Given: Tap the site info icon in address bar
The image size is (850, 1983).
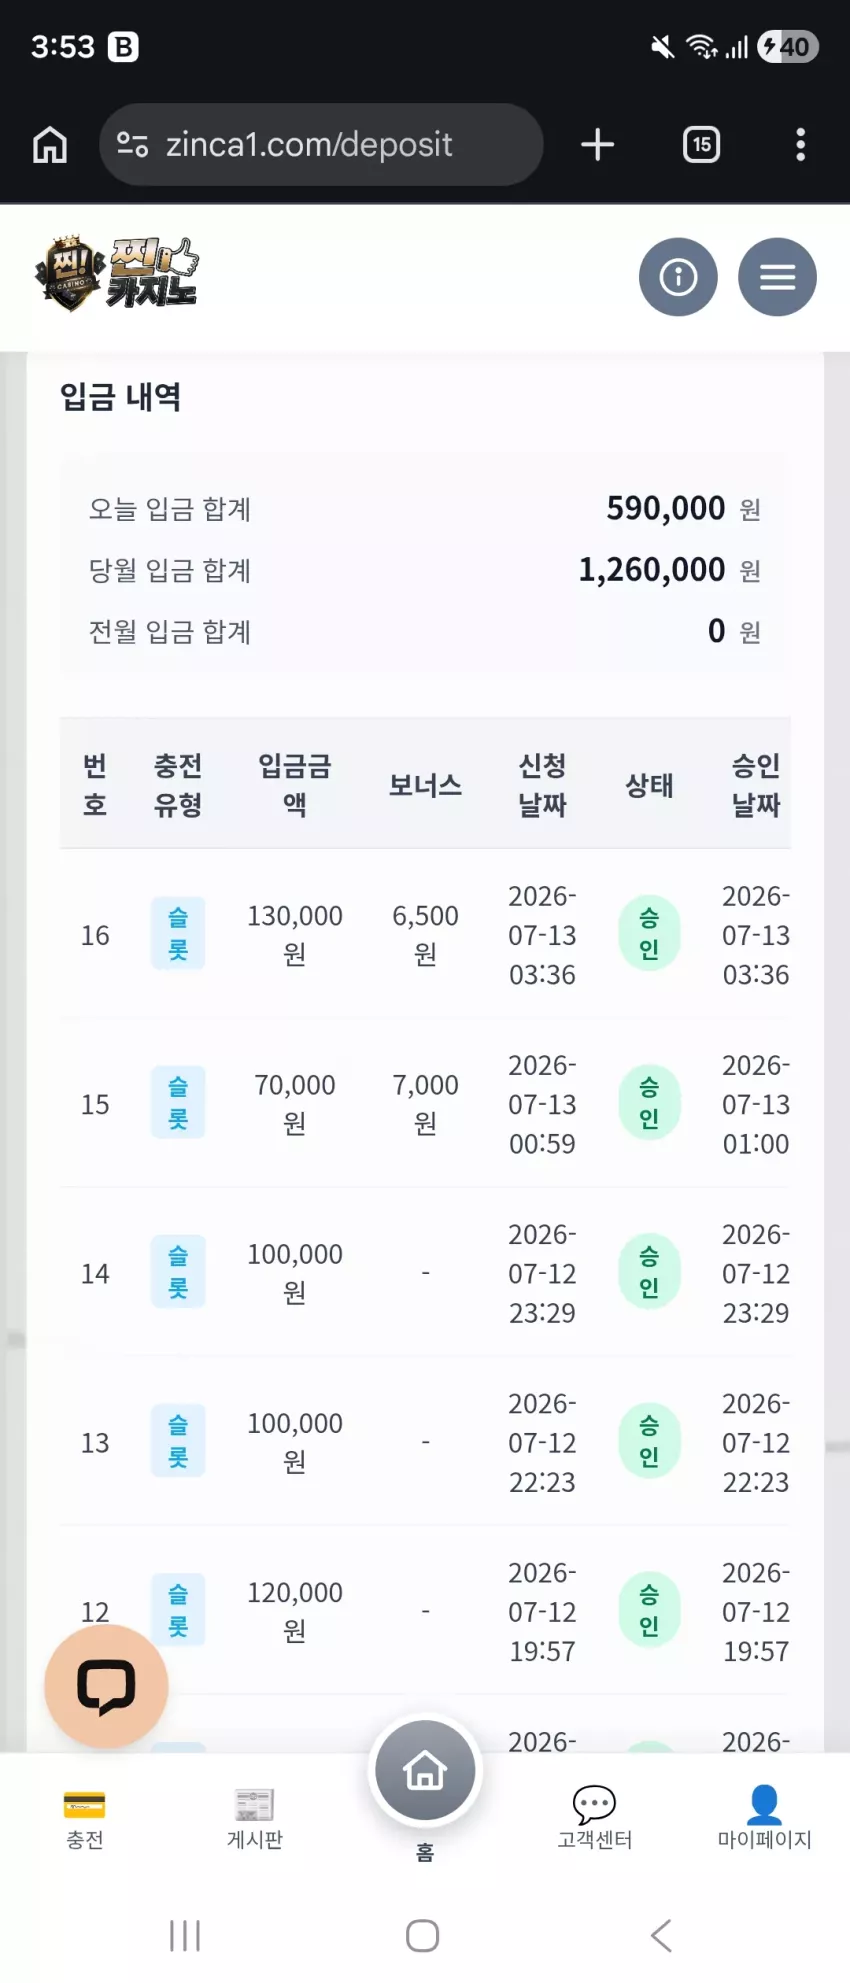Looking at the screenshot, I should coord(133,145).
